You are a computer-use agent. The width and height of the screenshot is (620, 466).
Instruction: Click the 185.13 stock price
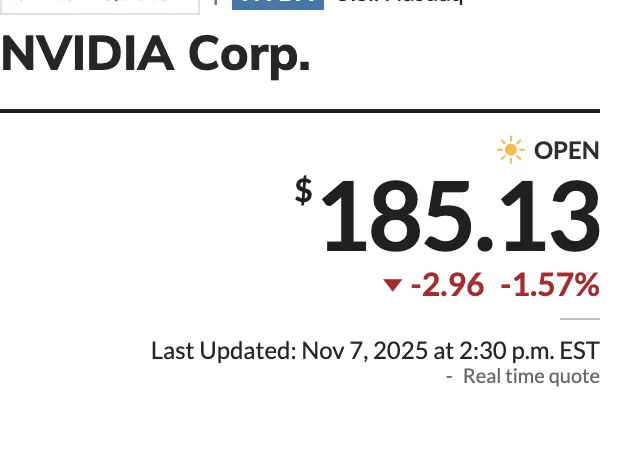459,218
